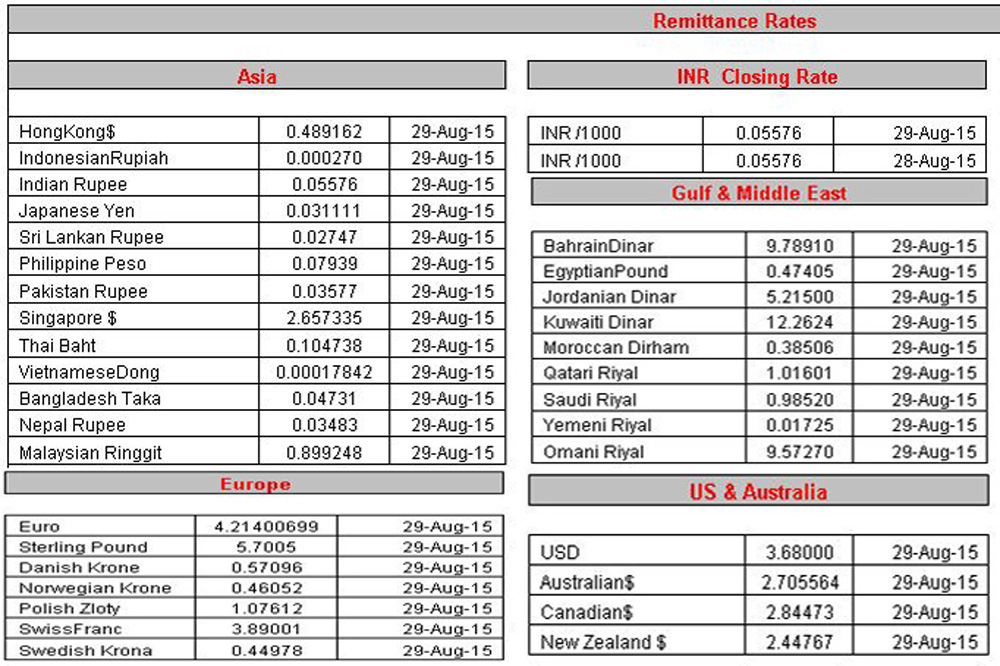Click the Singapore $ rate value 2.657335

(324, 318)
